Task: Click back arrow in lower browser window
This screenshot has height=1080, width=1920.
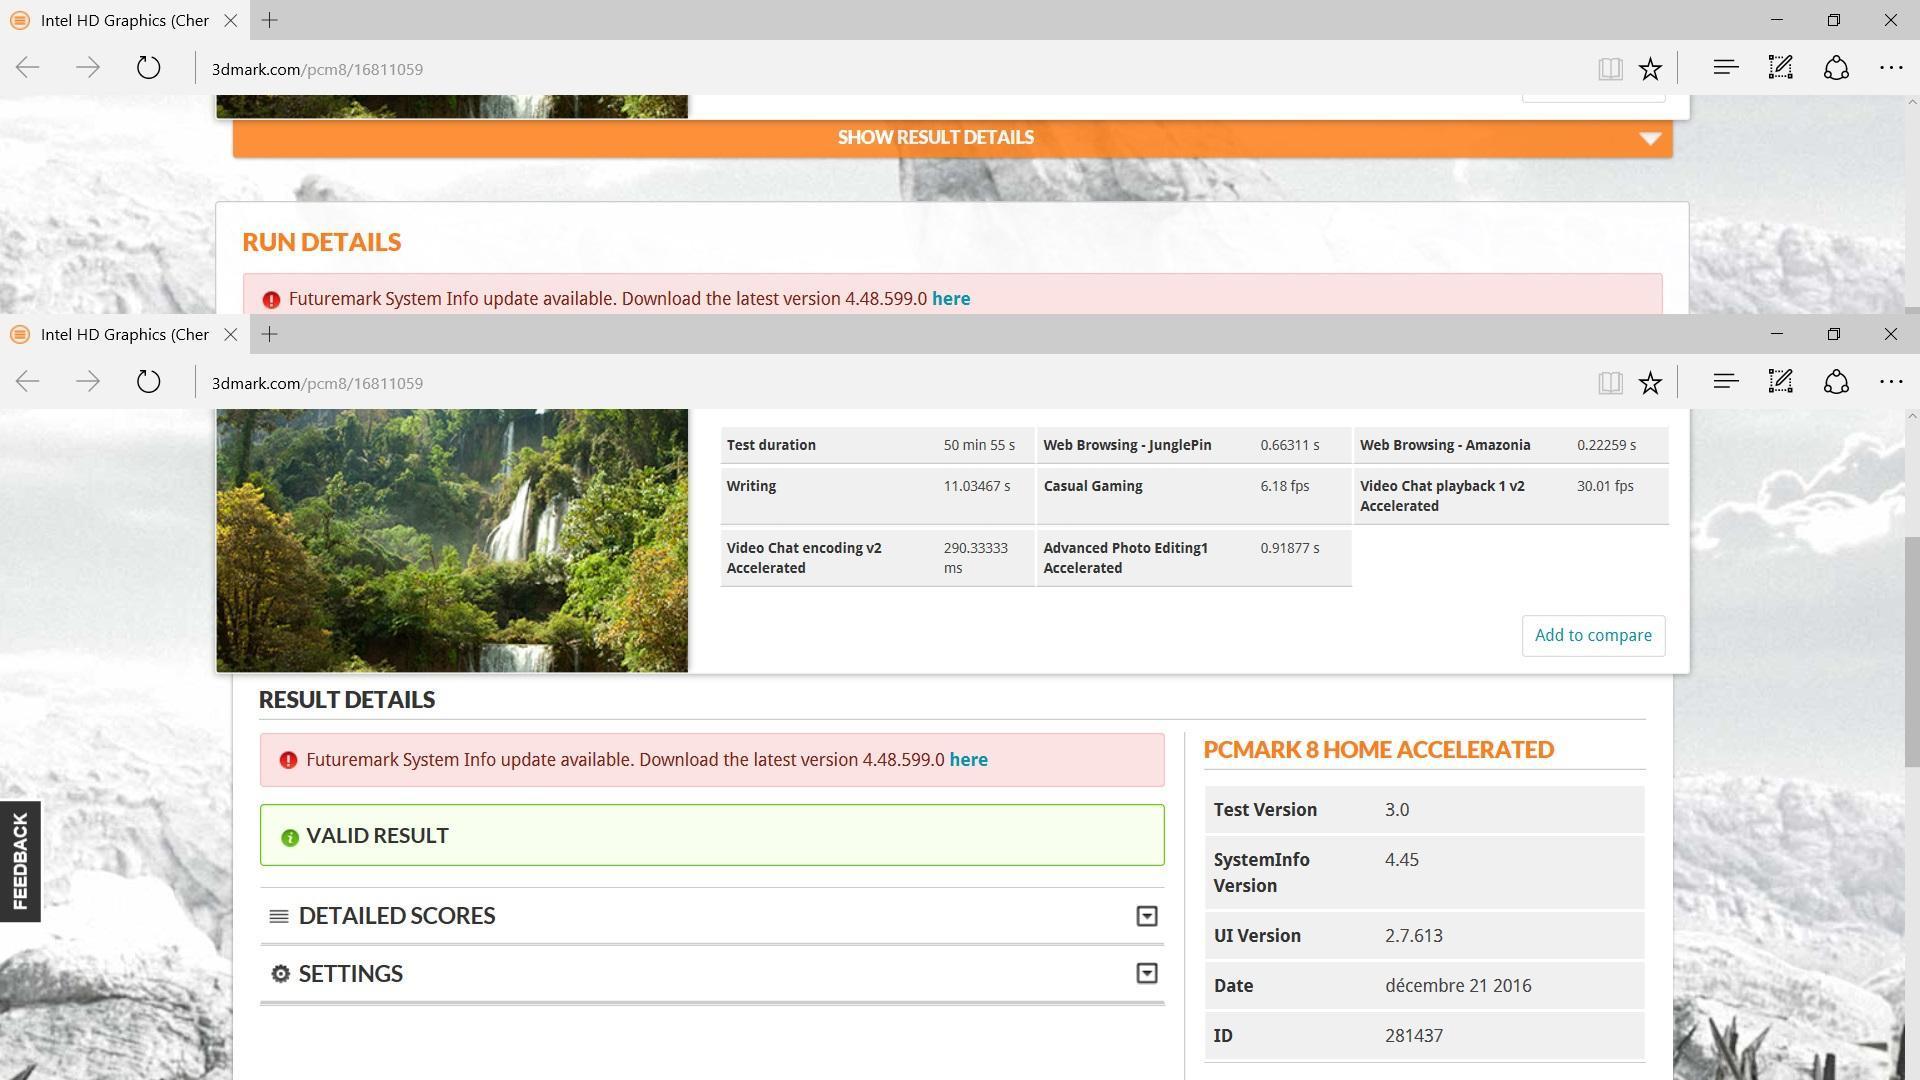Action: point(28,382)
